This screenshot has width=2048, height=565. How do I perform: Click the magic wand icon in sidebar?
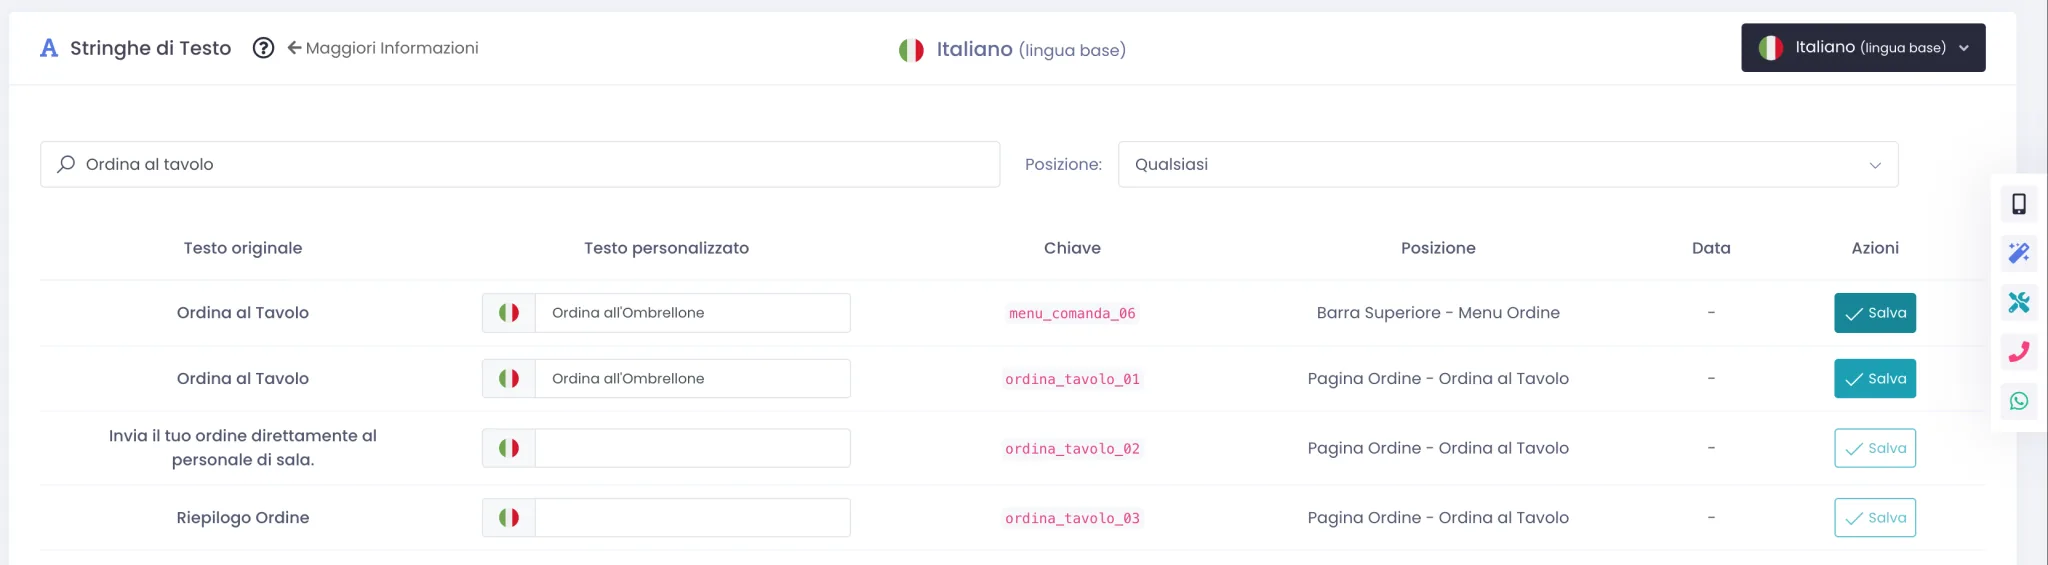[2019, 253]
